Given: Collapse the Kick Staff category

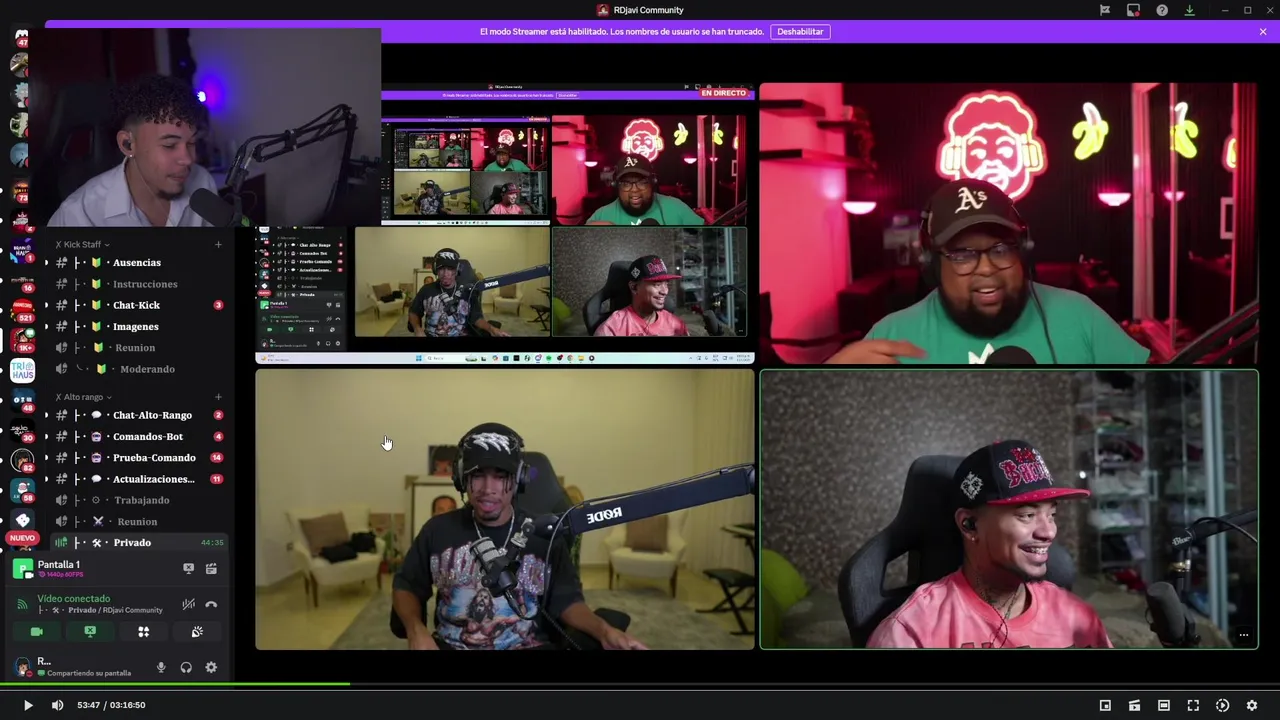Looking at the screenshot, I should pyautogui.click(x=82, y=244).
